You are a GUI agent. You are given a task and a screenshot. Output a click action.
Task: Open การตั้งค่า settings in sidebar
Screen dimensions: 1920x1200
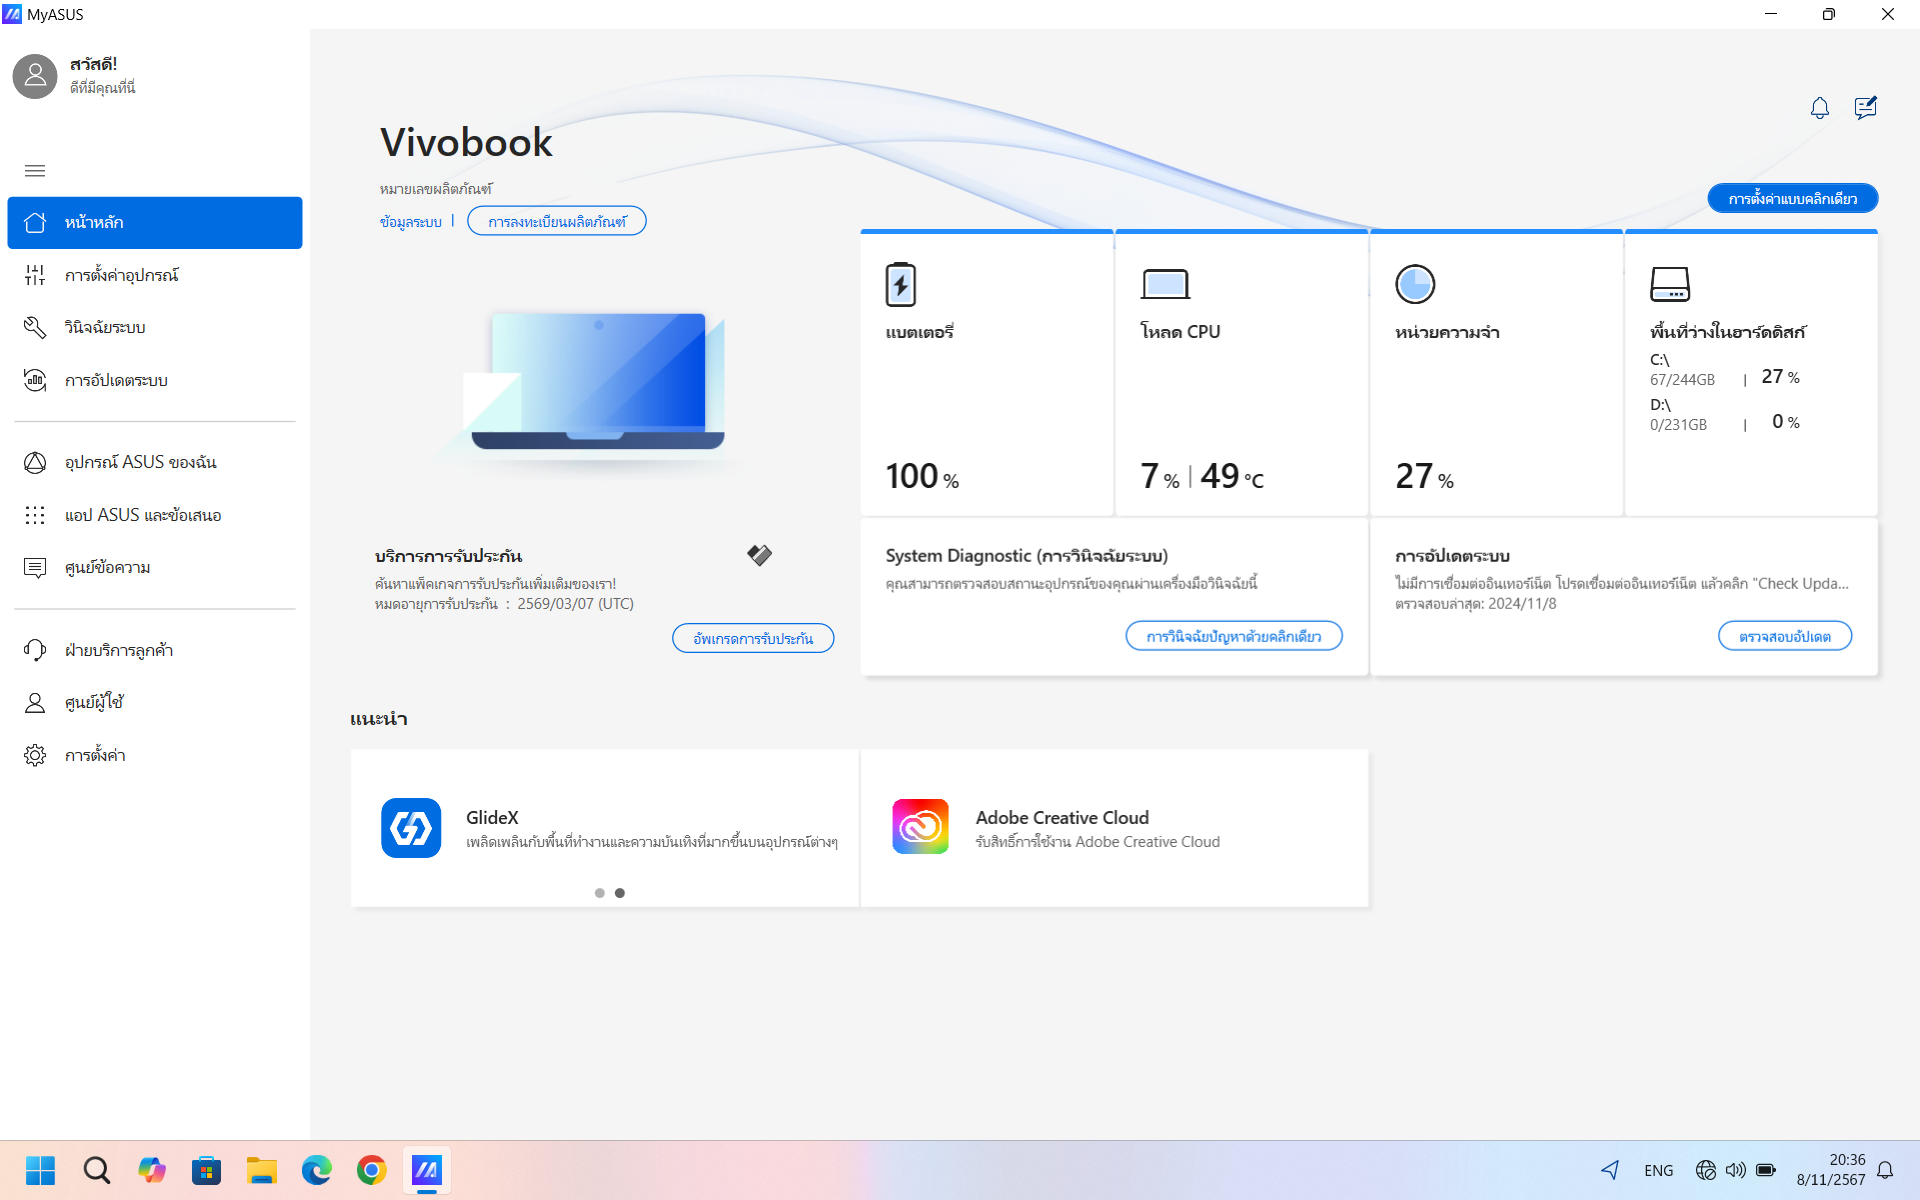[155, 756]
